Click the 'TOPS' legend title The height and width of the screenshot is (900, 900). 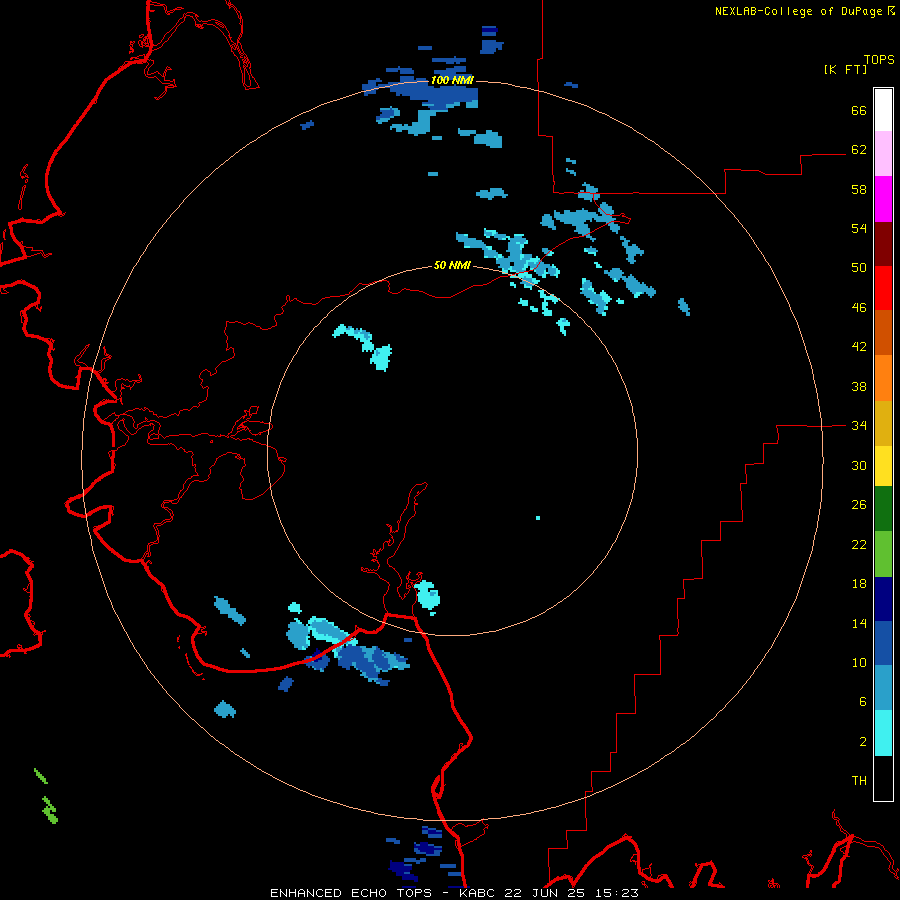pos(879,59)
